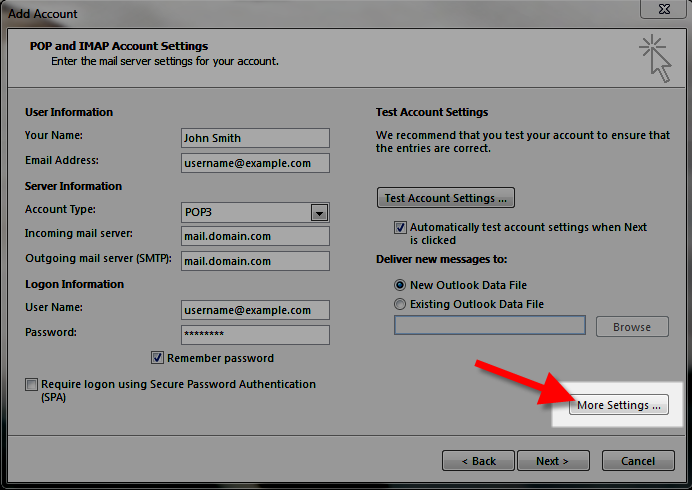Image resolution: width=692 pixels, height=490 pixels.
Task: Close the Add Account window
Action: click(664, 9)
